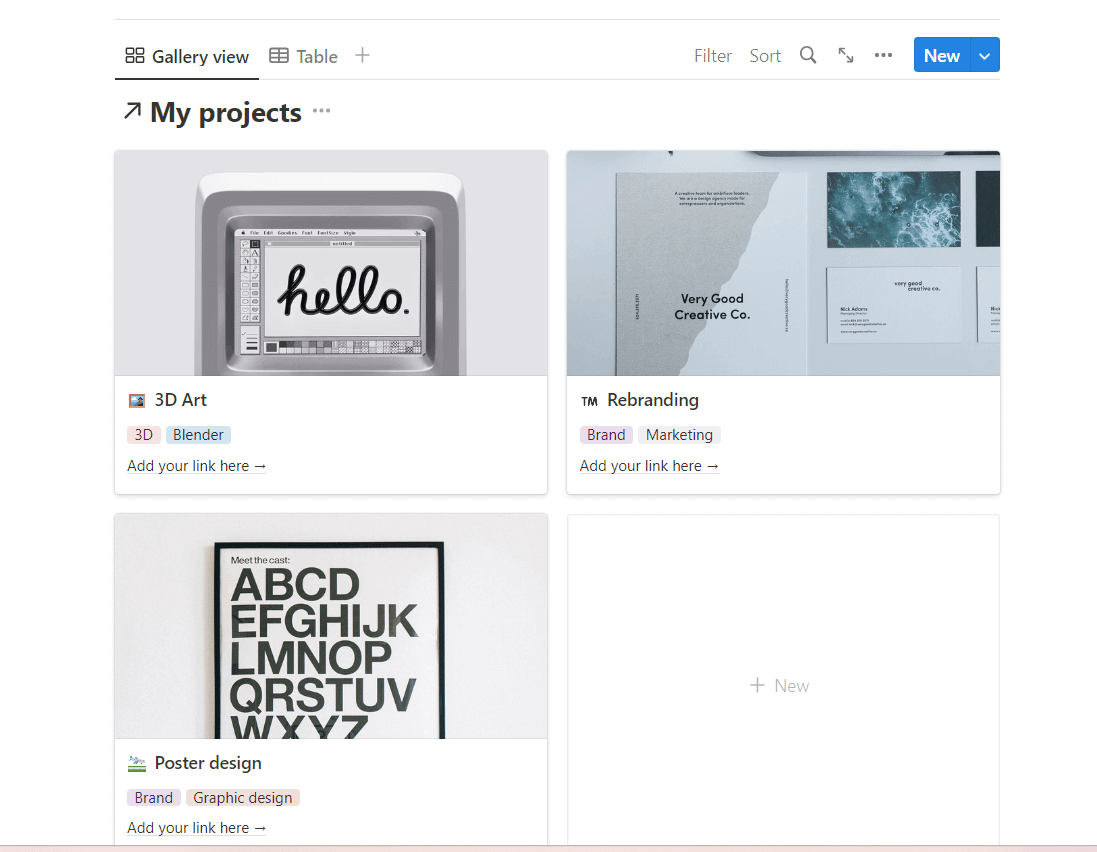Click the Graphic design tag on Poster design
The image size is (1097, 852).
[x=243, y=798]
